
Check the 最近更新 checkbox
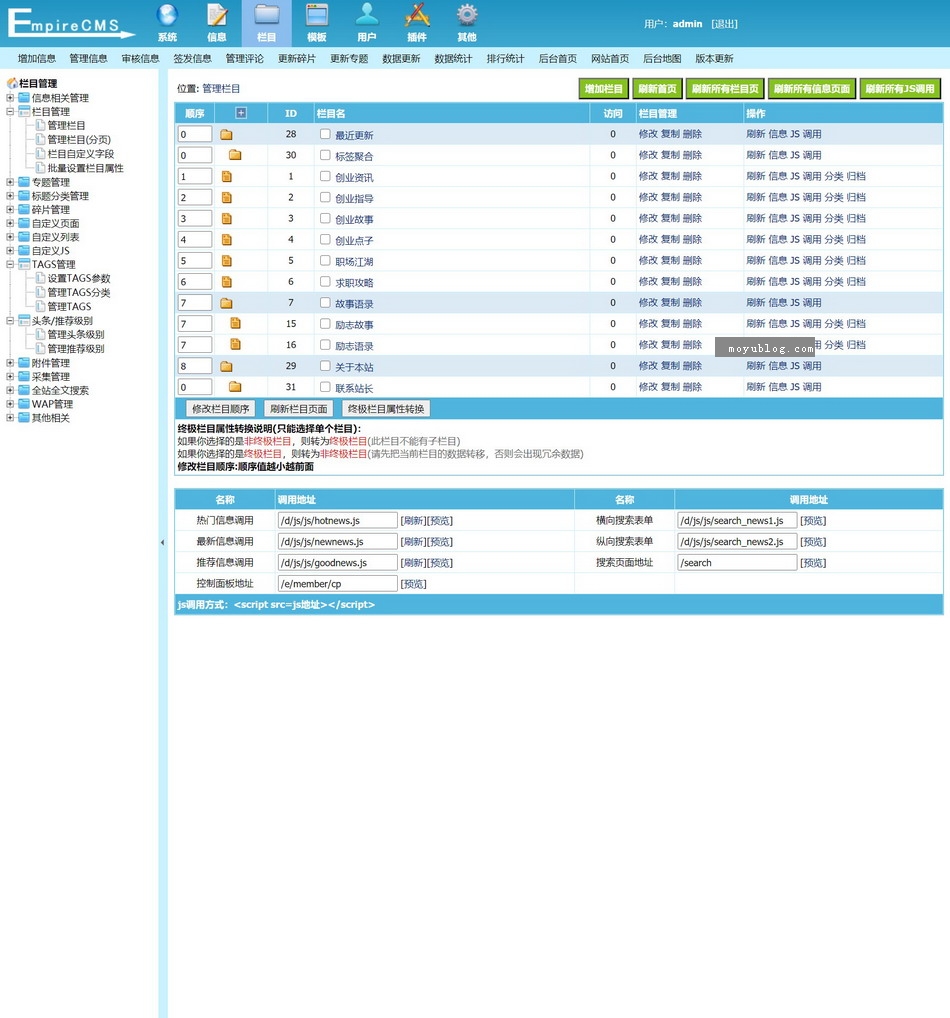(325, 134)
